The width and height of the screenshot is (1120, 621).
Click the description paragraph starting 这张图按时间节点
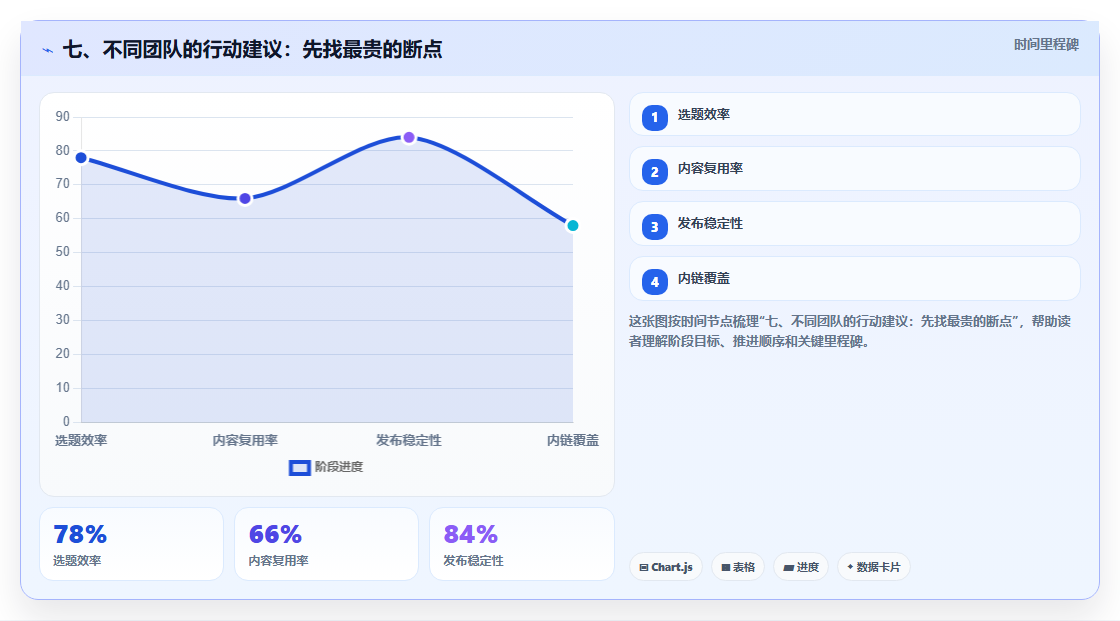coord(849,332)
